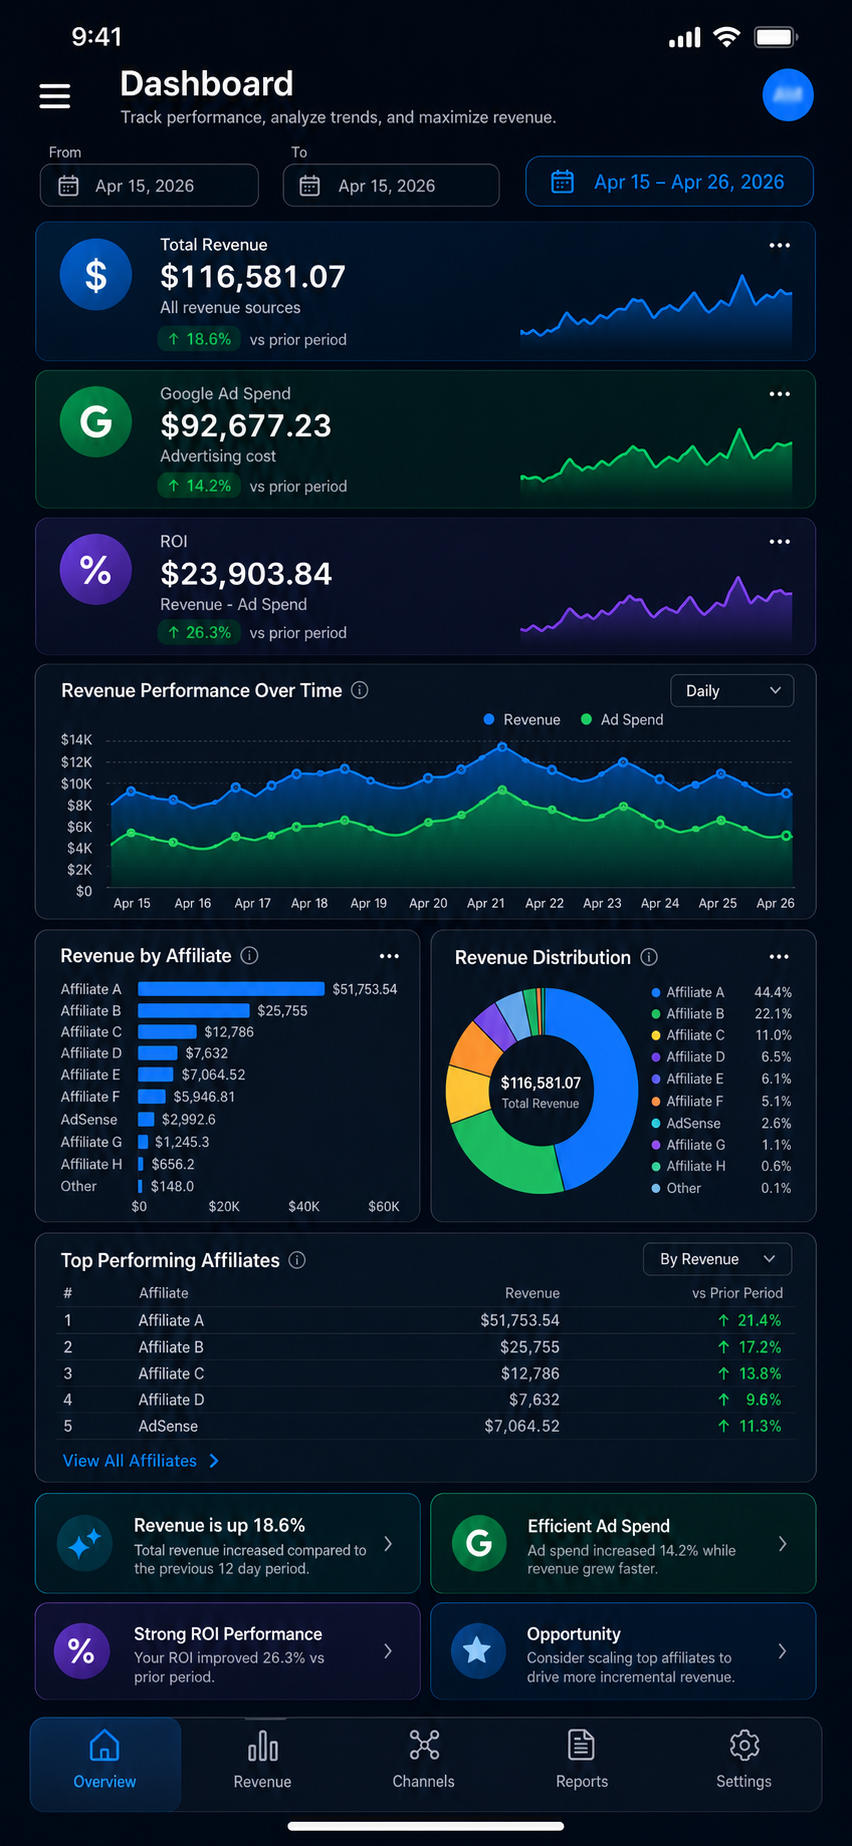This screenshot has width=852, height=1846.
Task: Sort table by Revenue column header
Action: coord(532,1293)
